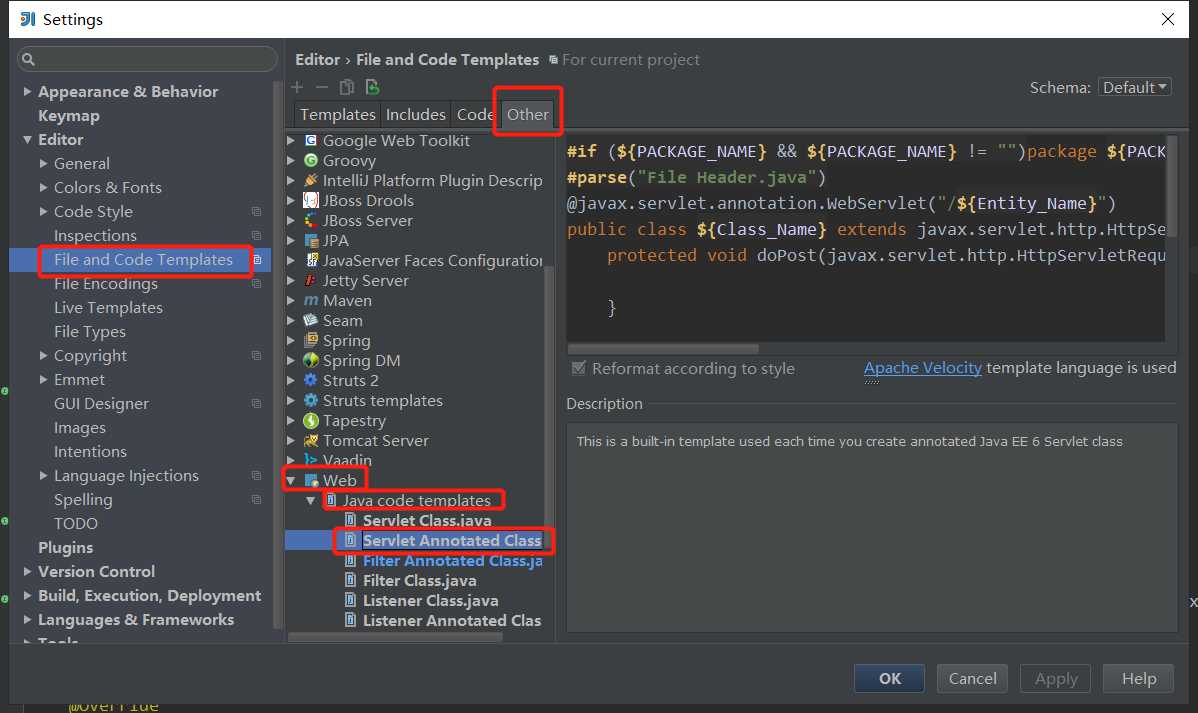1198x713 pixels.
Task: Select File and Code Templates setting
Action: [143, 260]
